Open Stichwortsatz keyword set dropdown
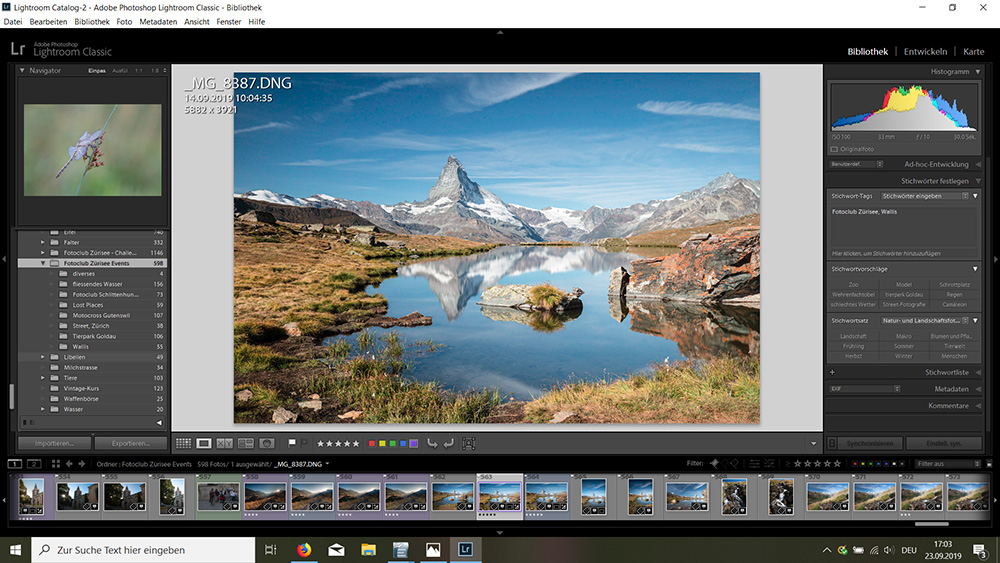 (x=925, y=320)
